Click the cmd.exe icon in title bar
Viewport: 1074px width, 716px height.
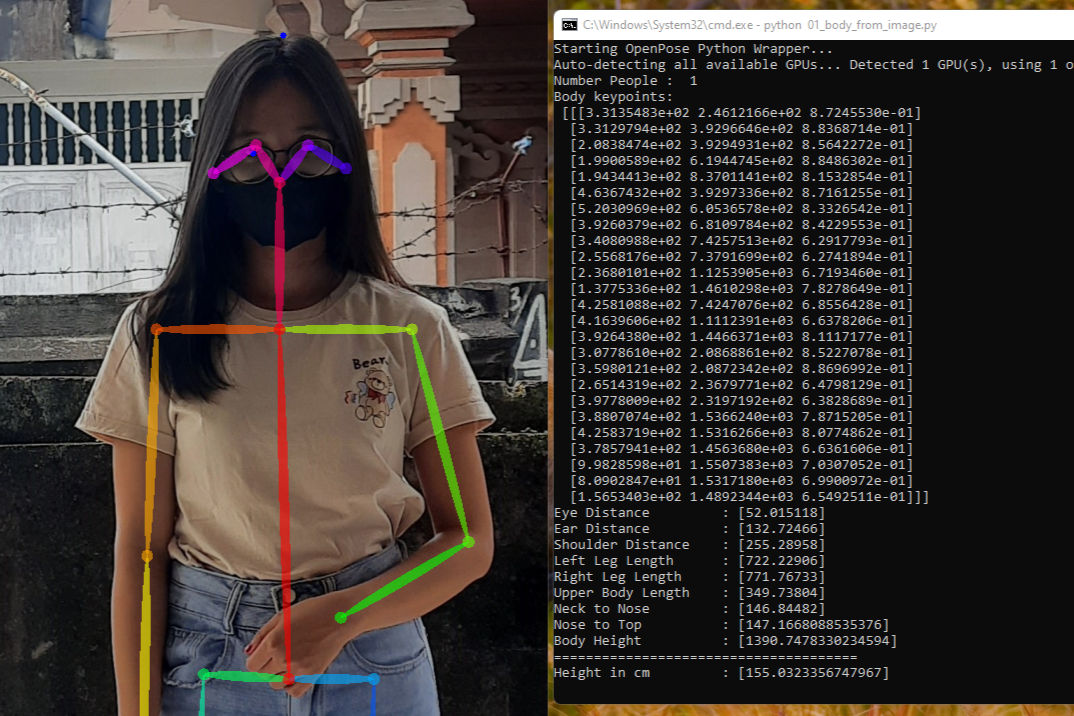[568, 24]
